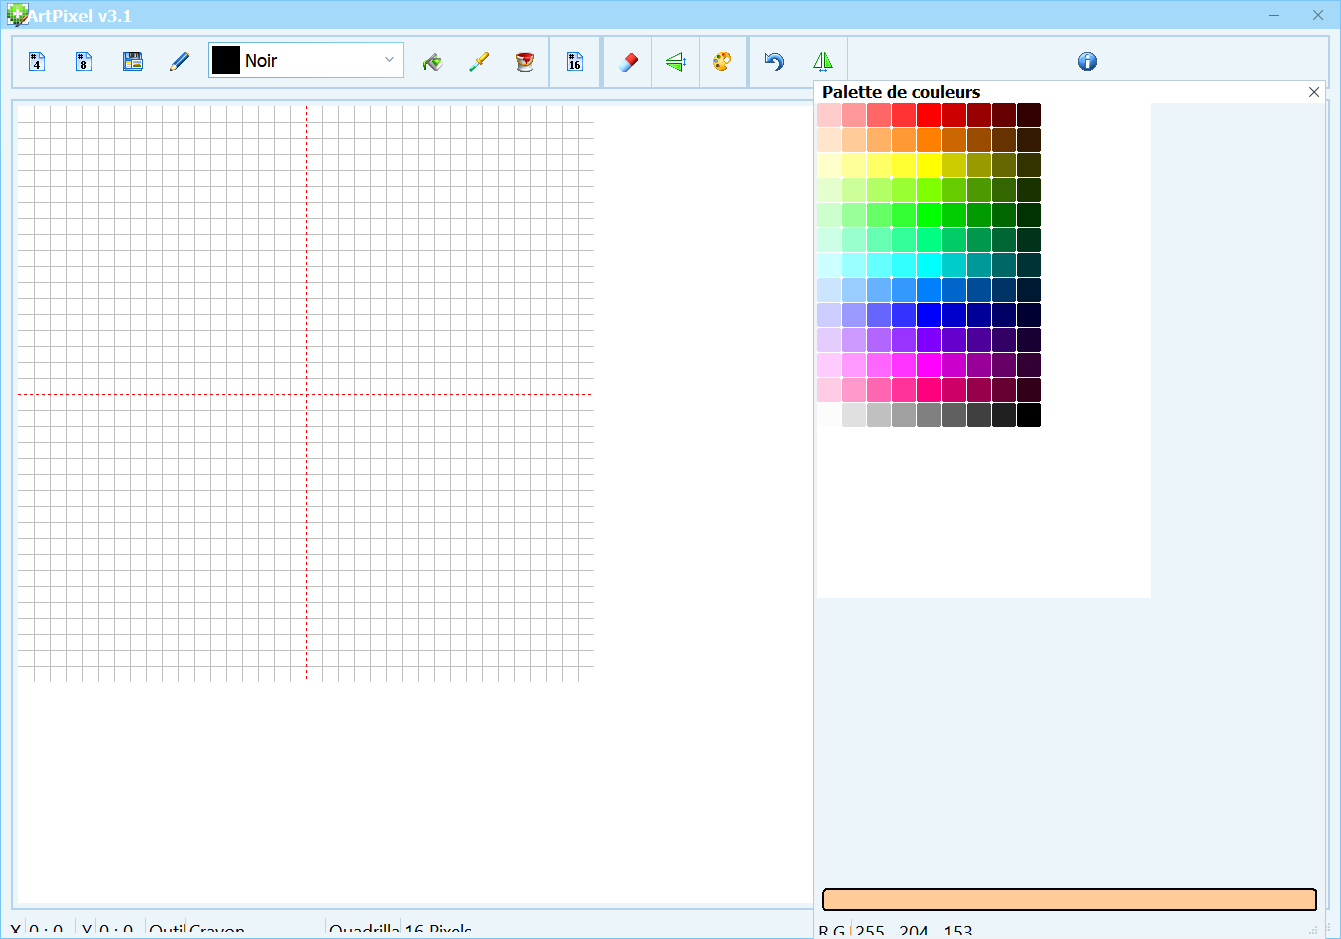
Task: Pick the pure cyan swatch in the palette
Action: click(x=929, y=265)
